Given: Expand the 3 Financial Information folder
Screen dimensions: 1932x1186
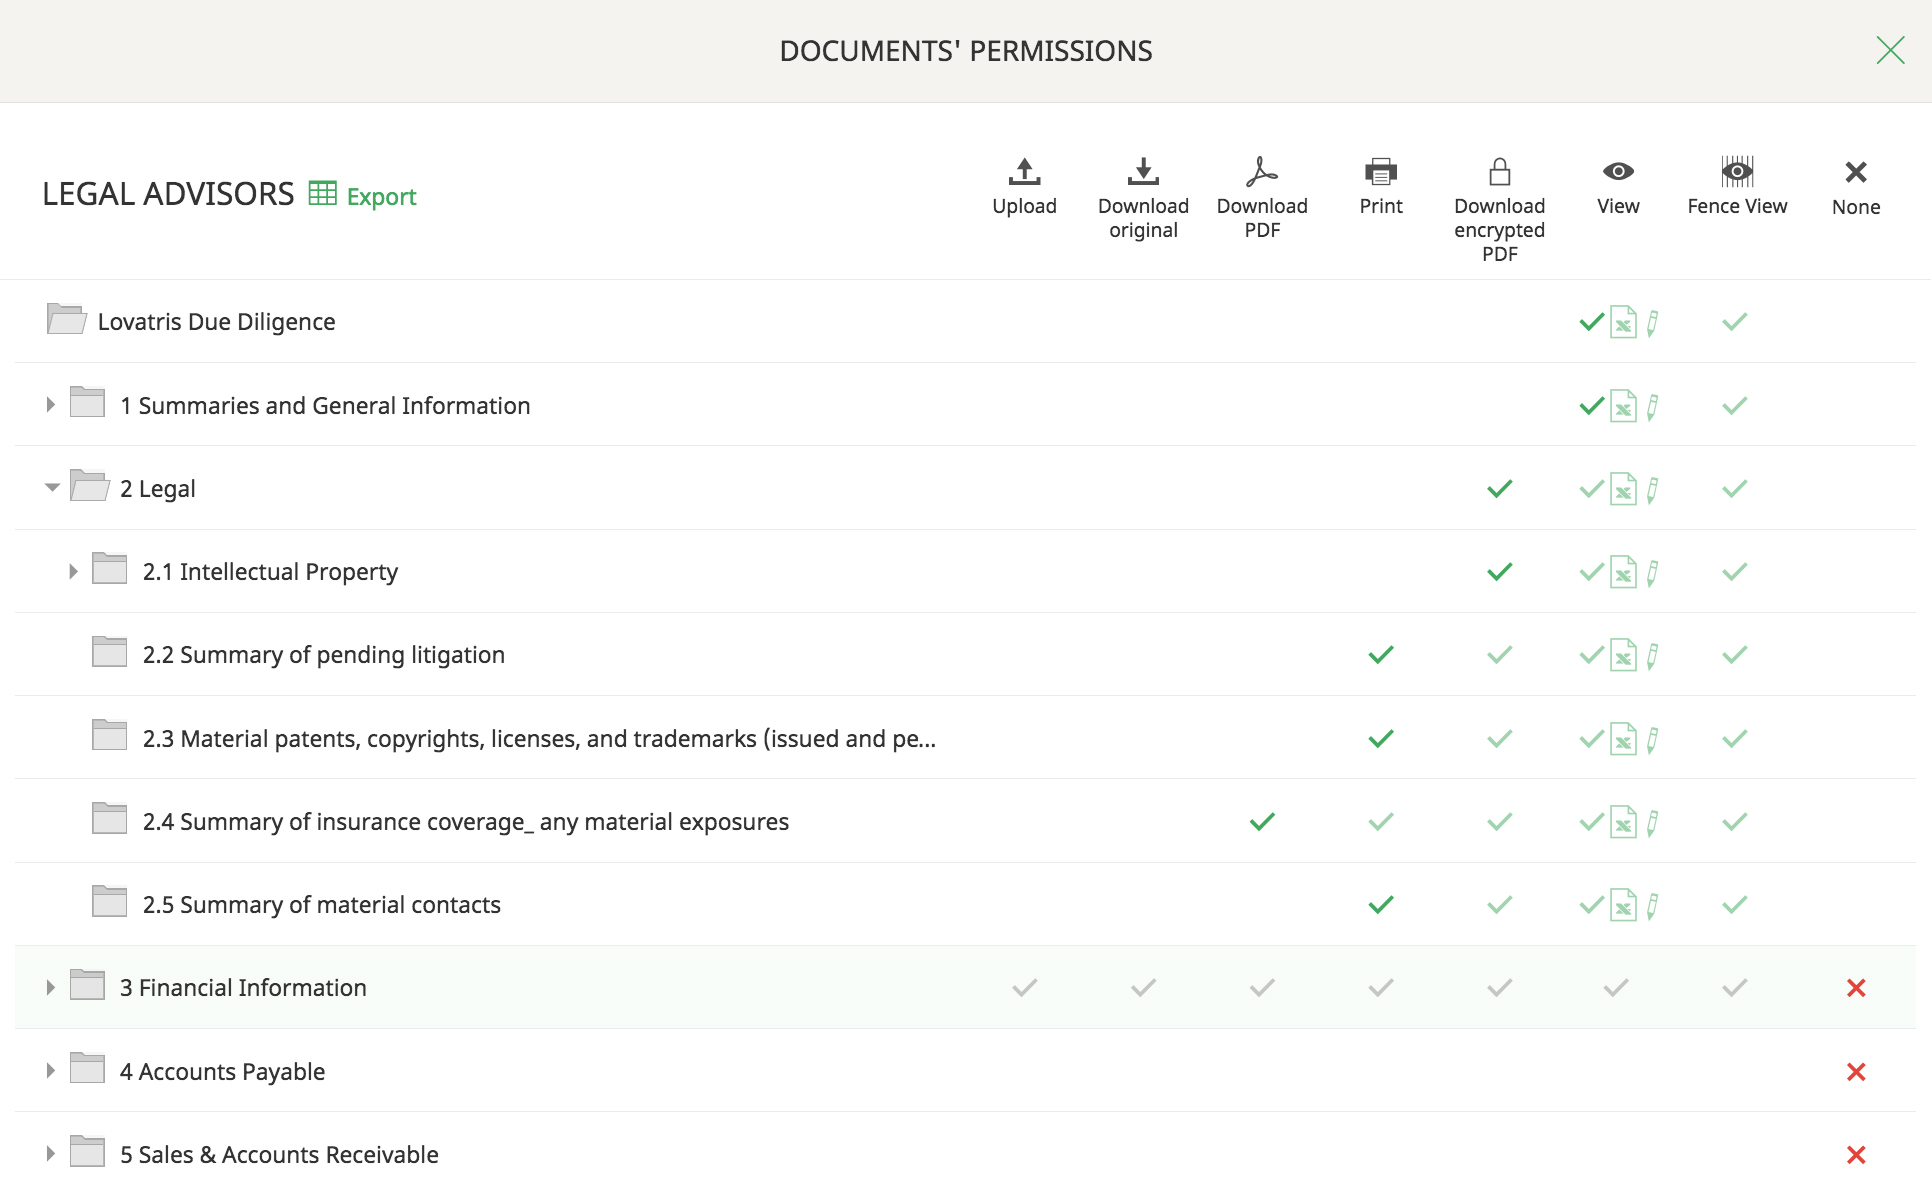Looking at the screenshot, I should point(48,987).
